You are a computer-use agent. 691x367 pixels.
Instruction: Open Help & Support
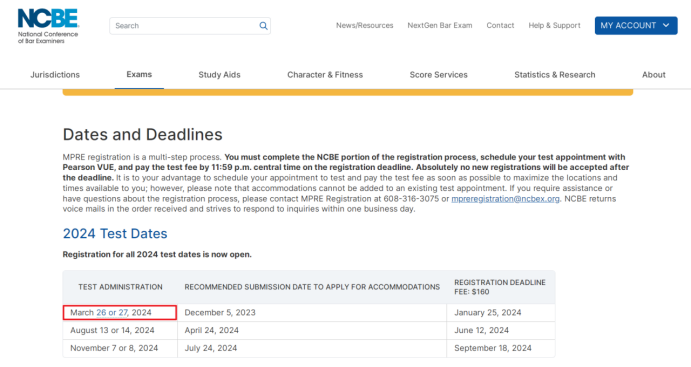[x=554, y=26]
